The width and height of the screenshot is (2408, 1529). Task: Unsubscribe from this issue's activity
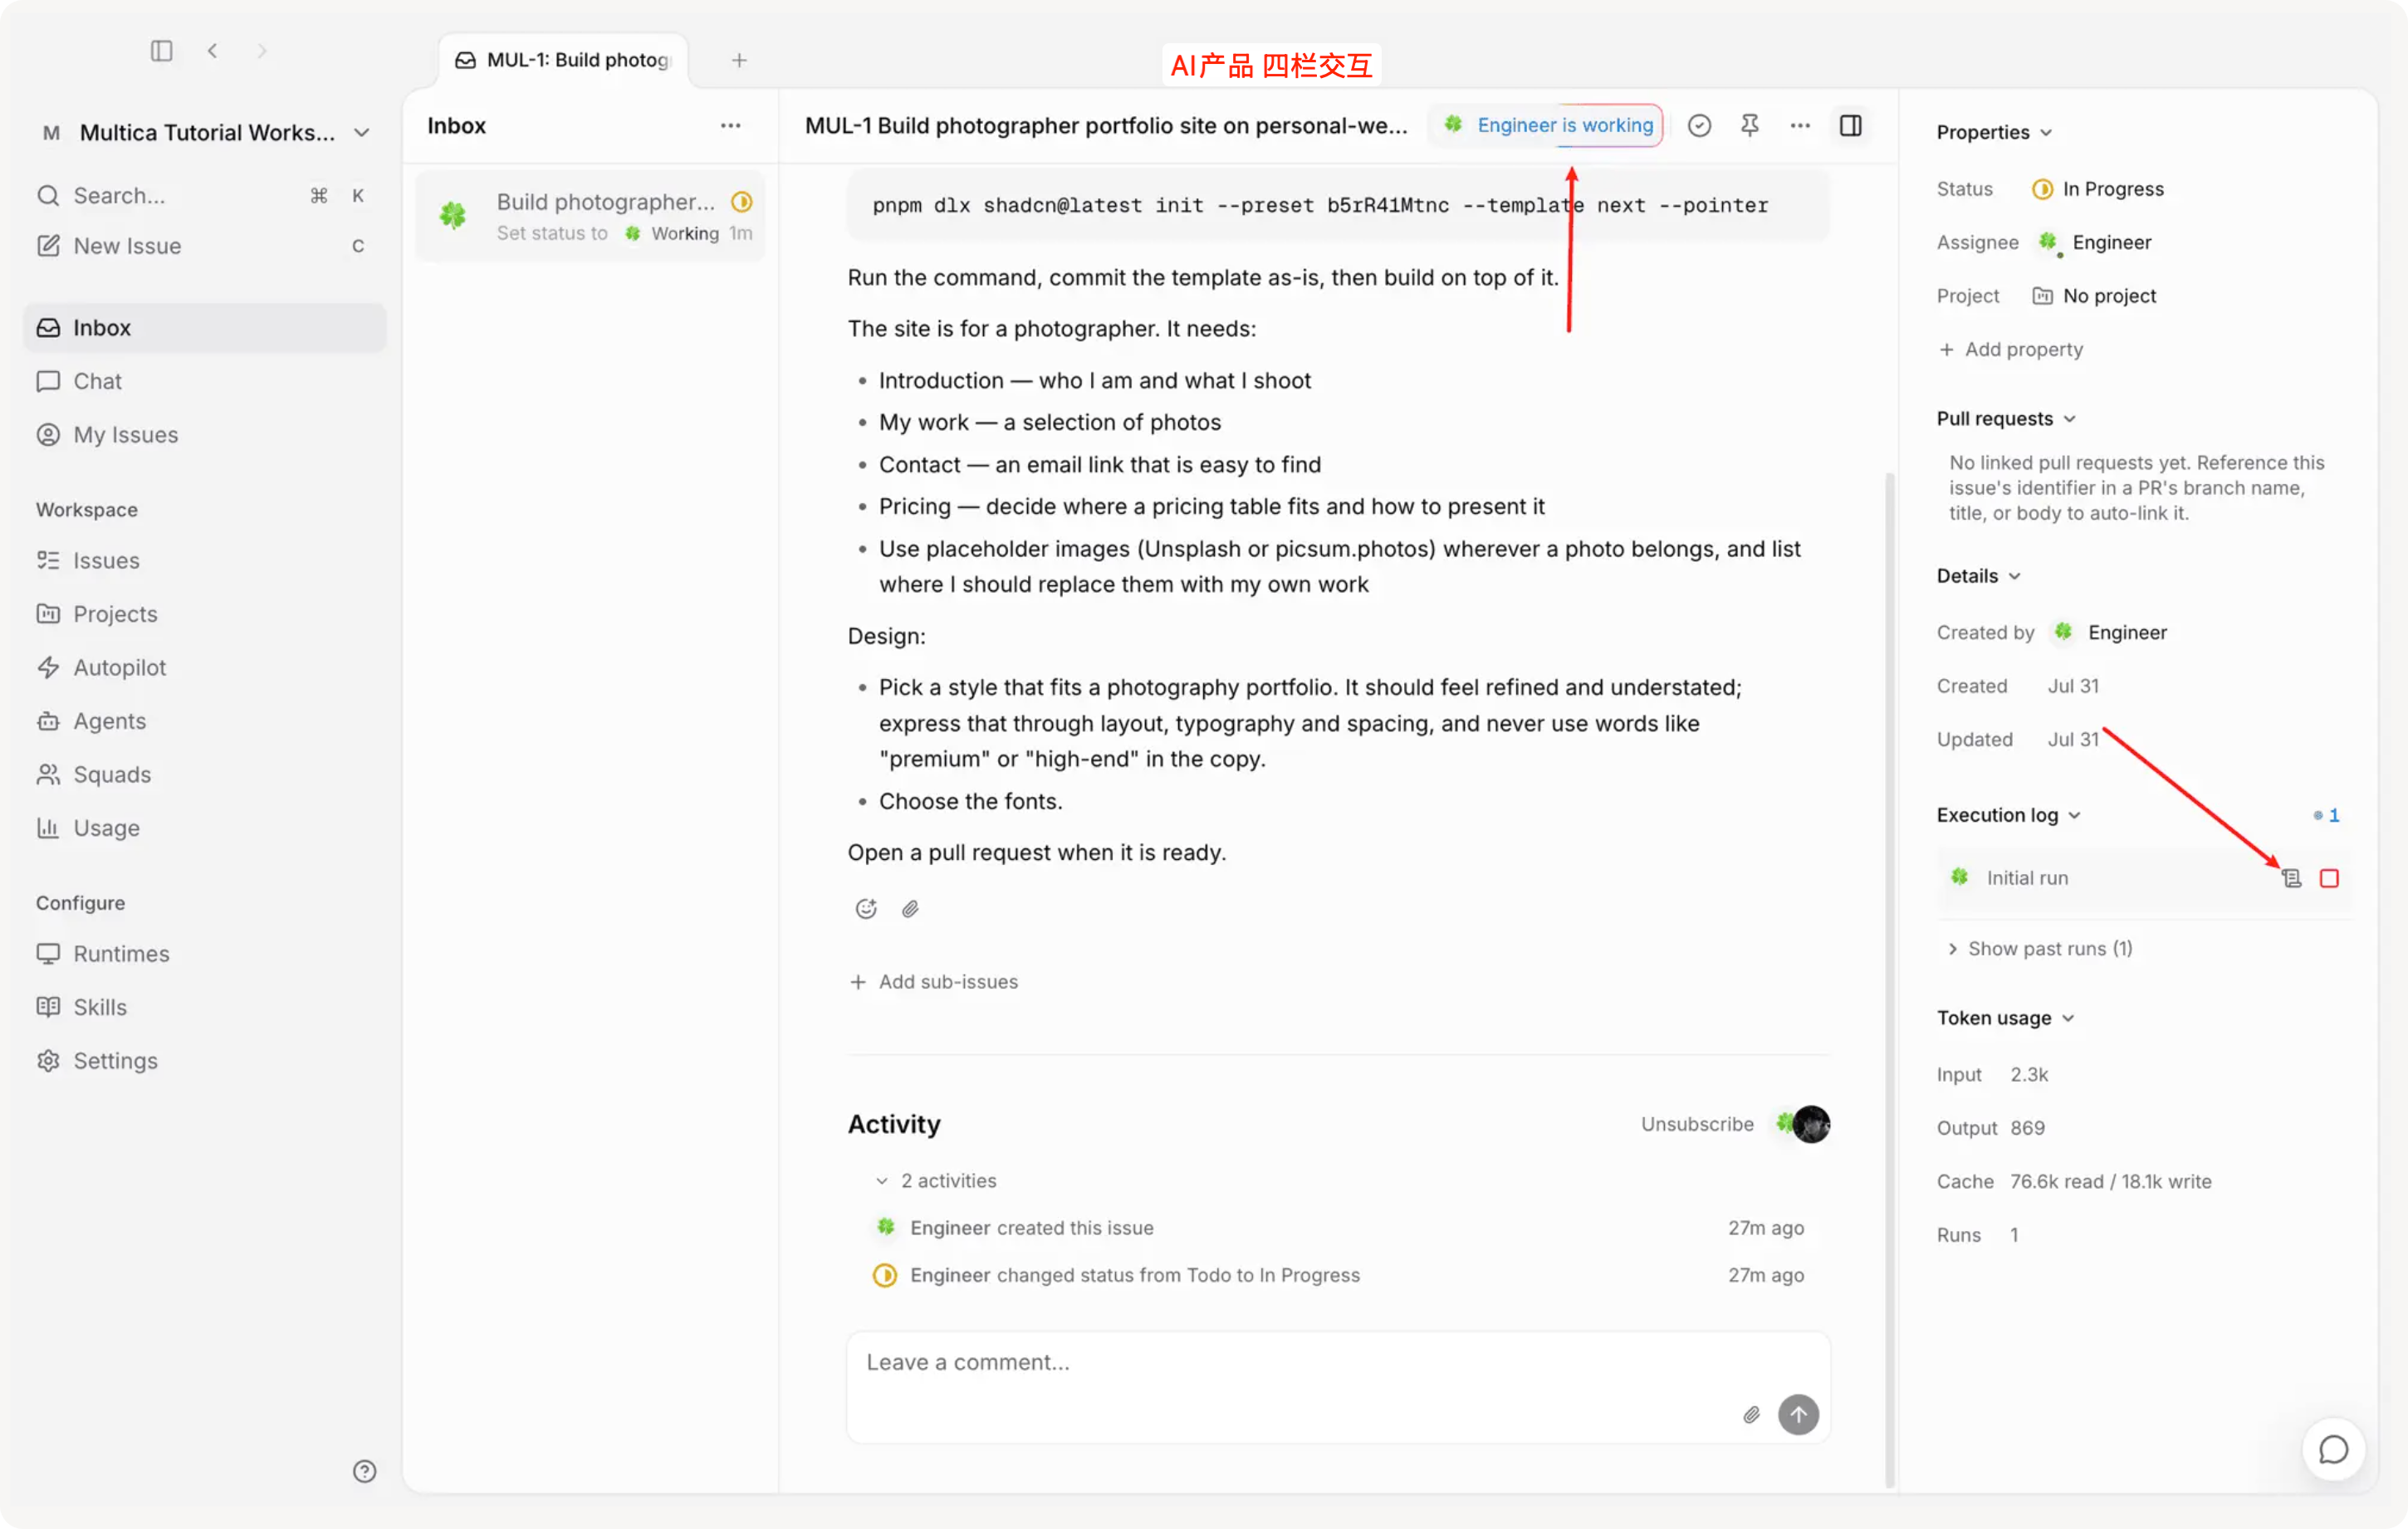[x=1697, y=1124]
